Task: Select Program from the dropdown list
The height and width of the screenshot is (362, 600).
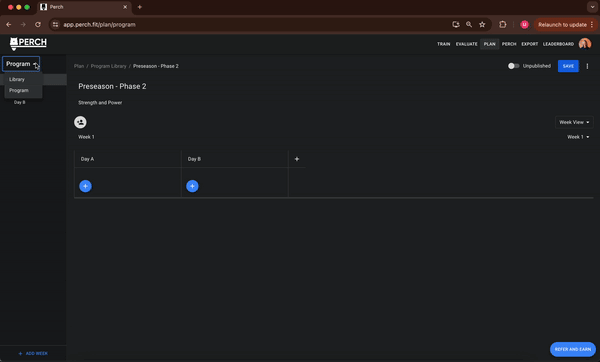Action: tap(23, 90)
